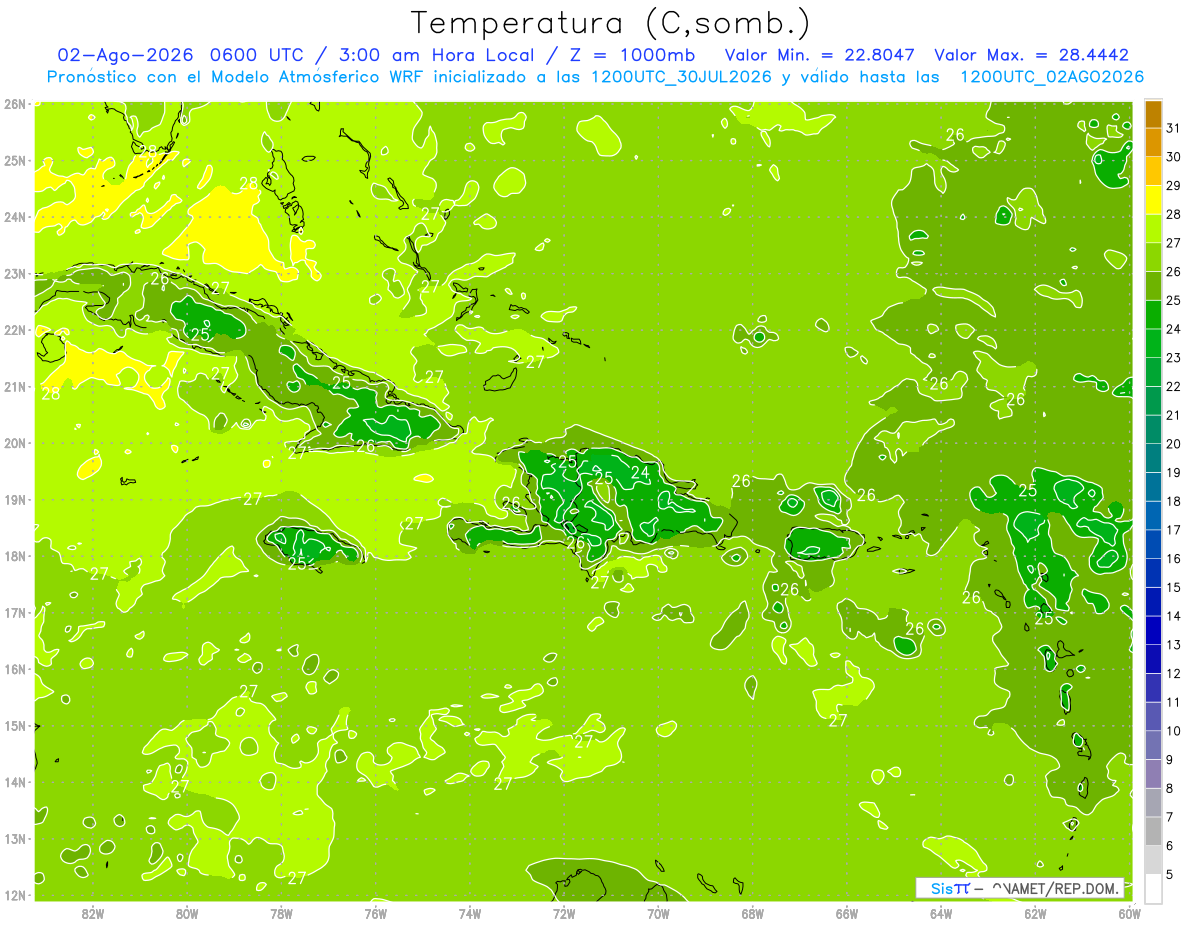
Task: Click the 60W longitude axis label
Action: pos(1129,913)
